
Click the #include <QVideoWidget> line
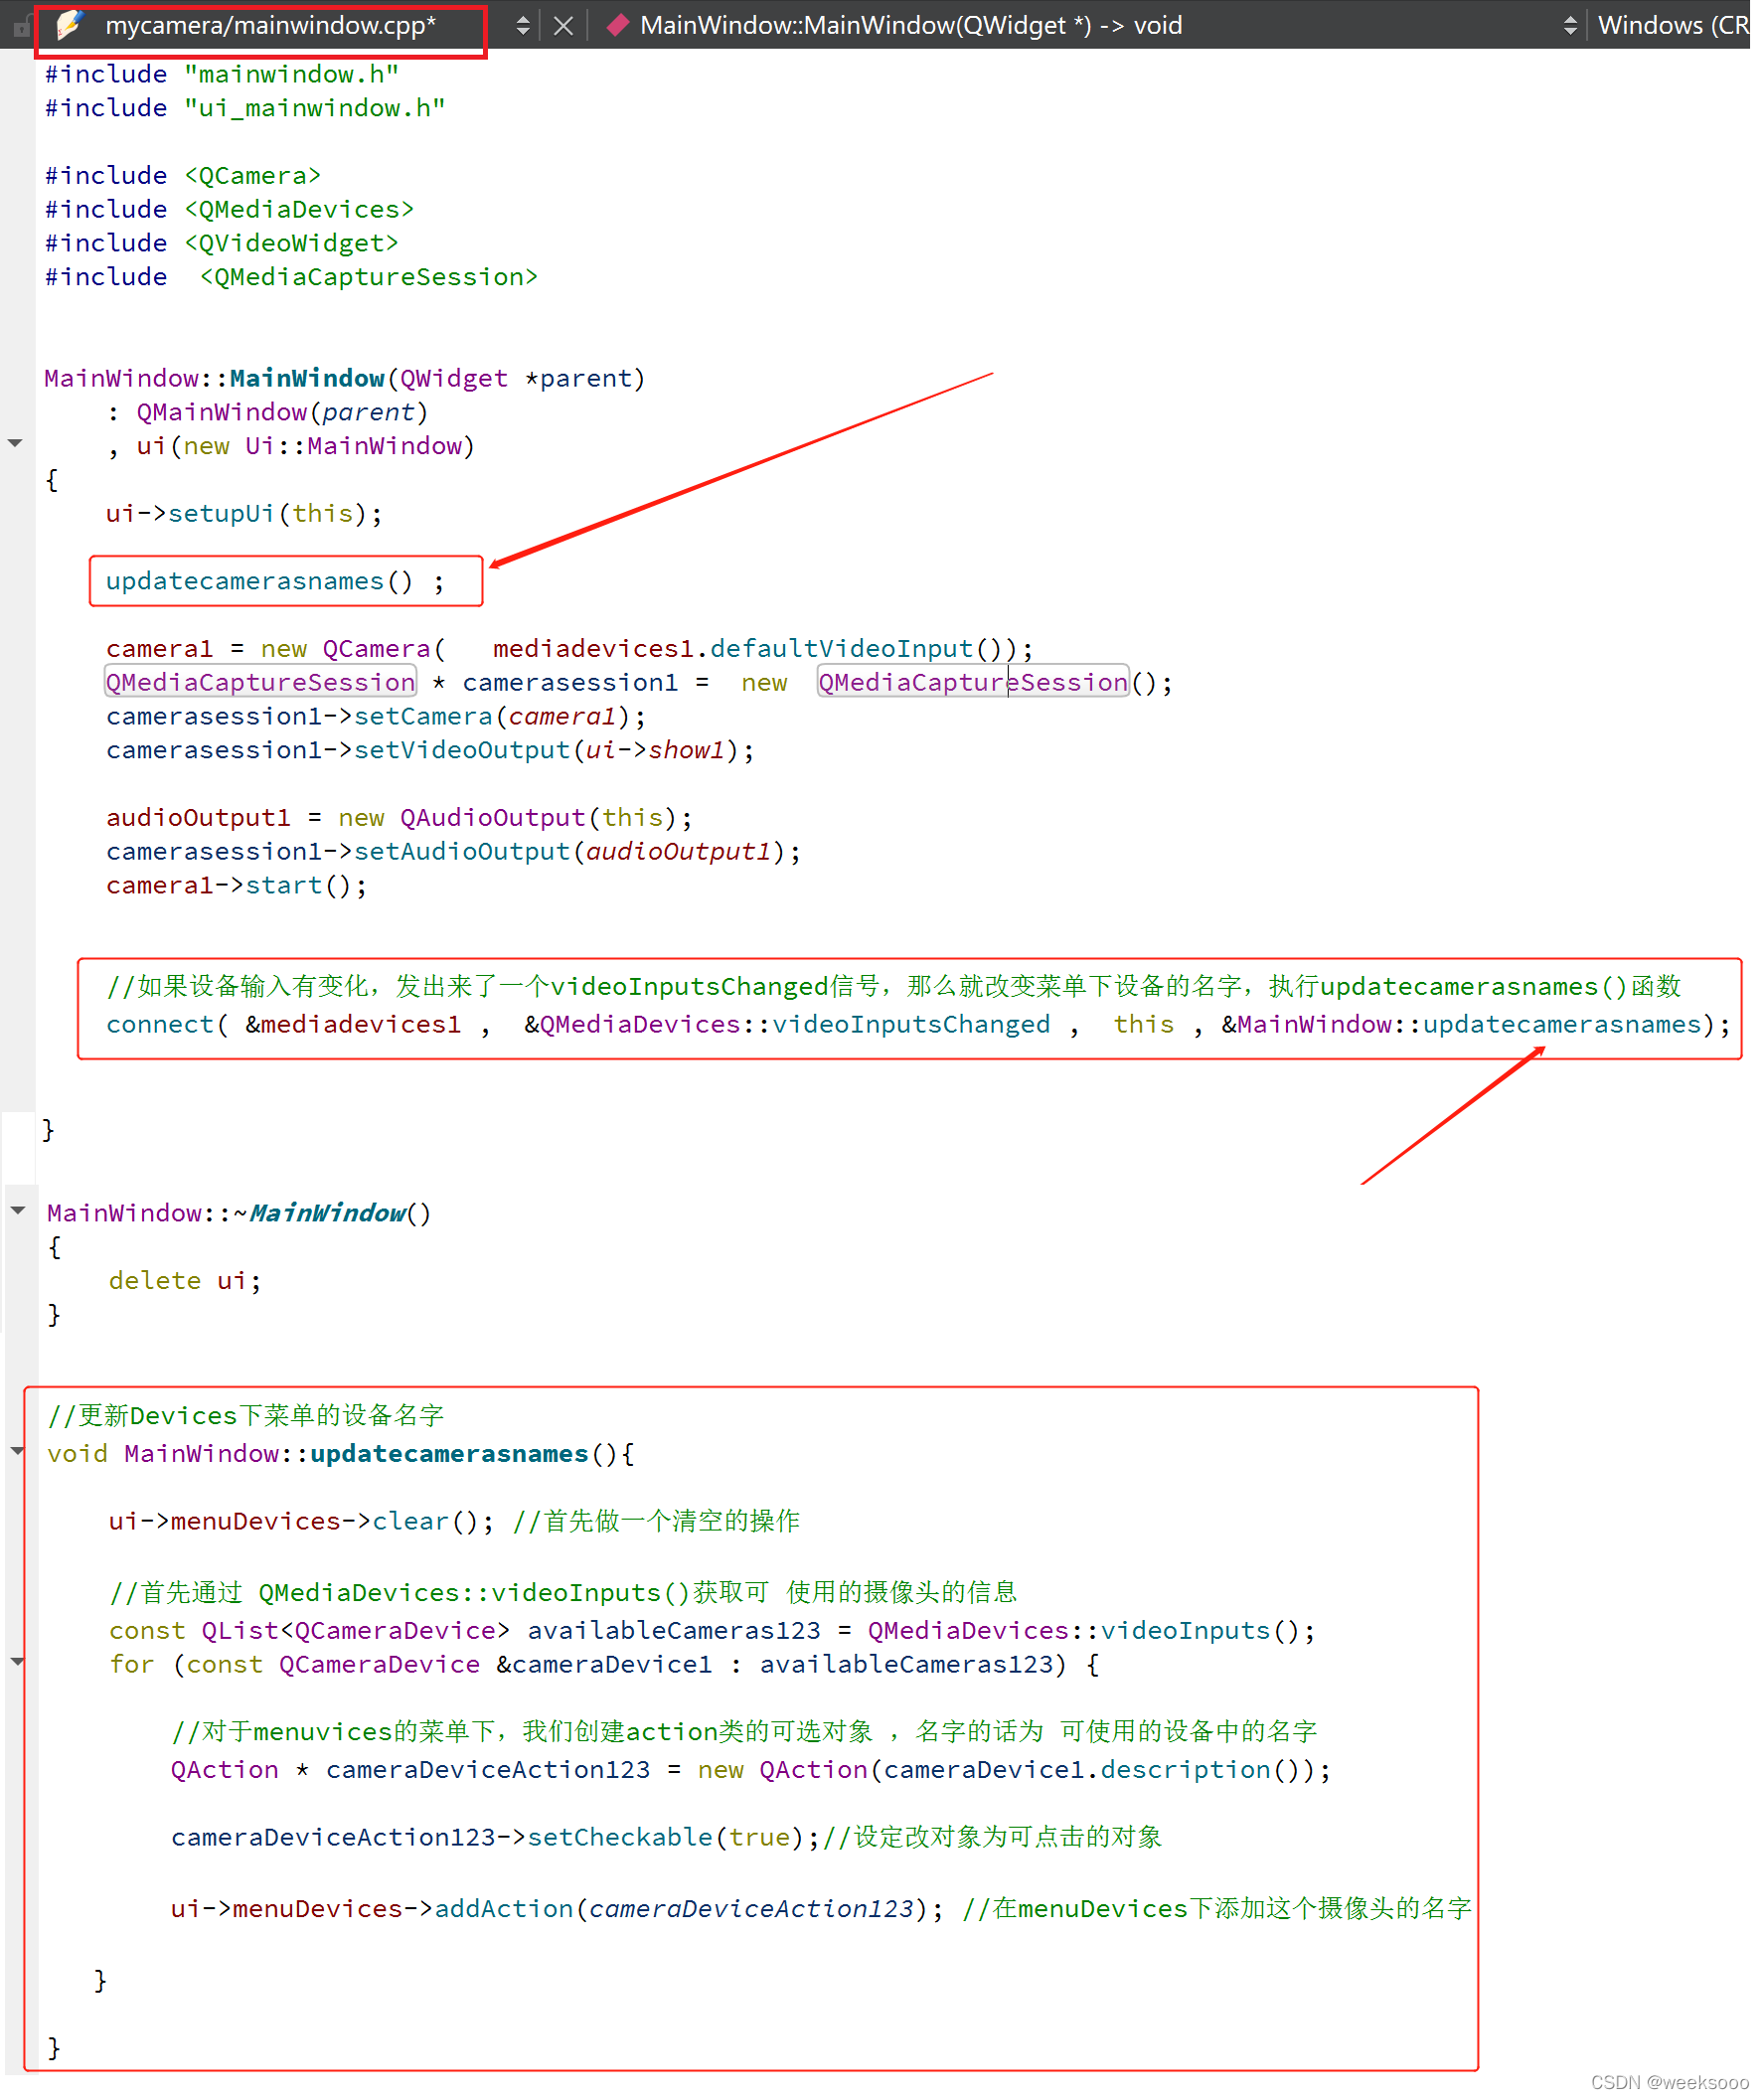pos(221,243)
